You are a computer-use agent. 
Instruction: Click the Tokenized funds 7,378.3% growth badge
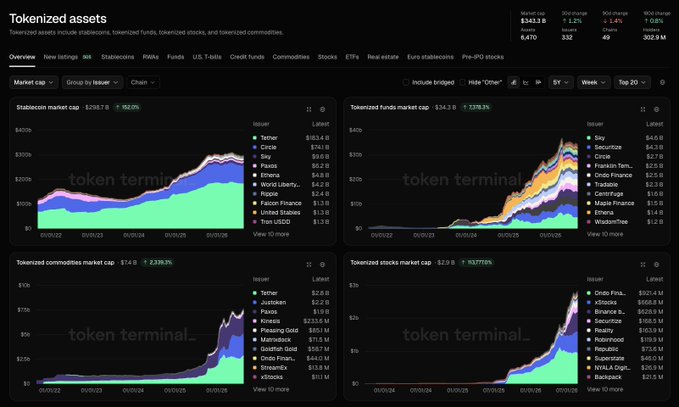[475, 107]
